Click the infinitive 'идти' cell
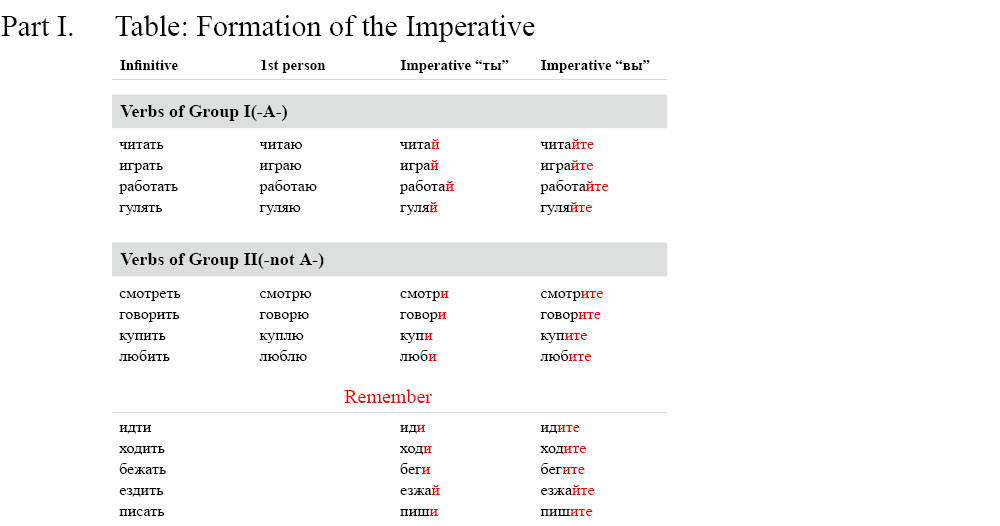 (135, 428)
